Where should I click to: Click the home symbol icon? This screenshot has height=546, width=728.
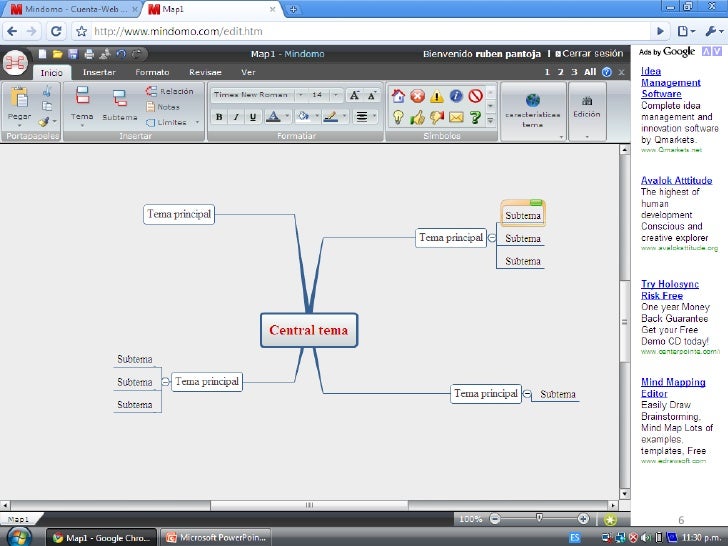click(398, 96)
